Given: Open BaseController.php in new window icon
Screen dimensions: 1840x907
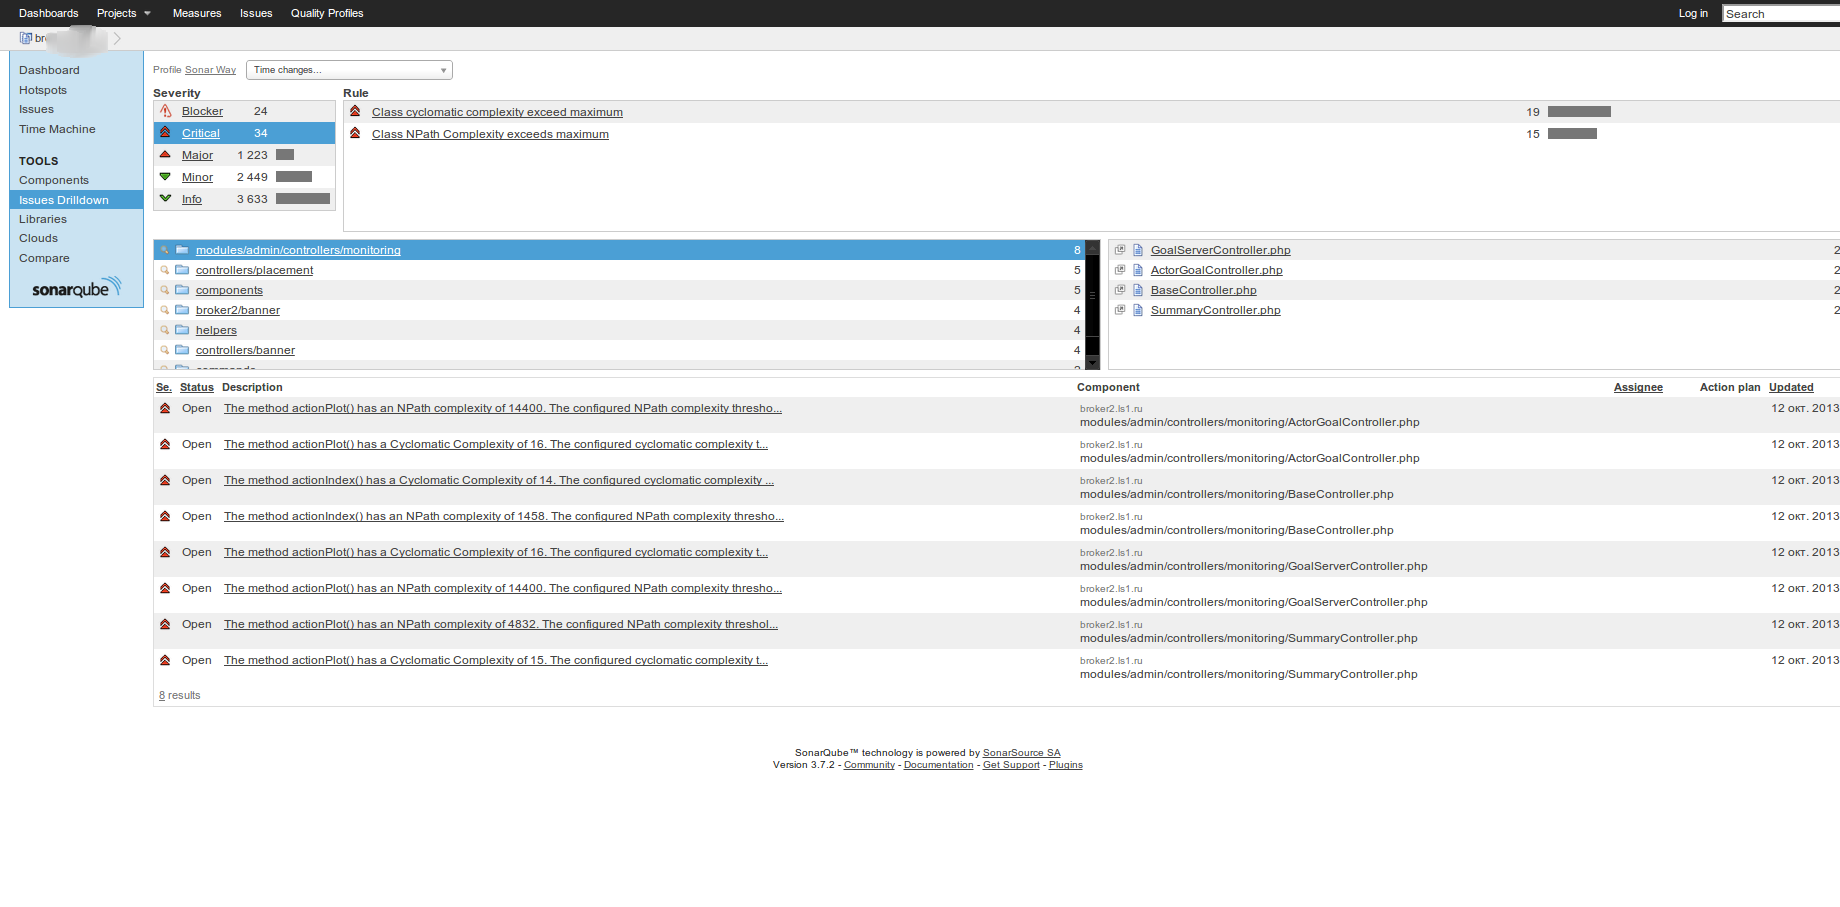Looking at the screenshot, I should (1120, 290).
